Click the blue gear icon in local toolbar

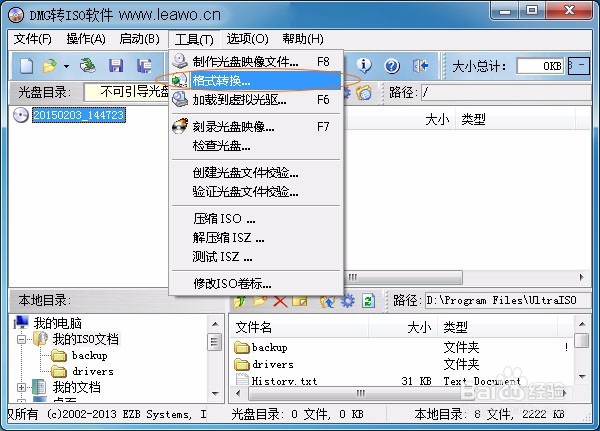(x=347, y=301)
